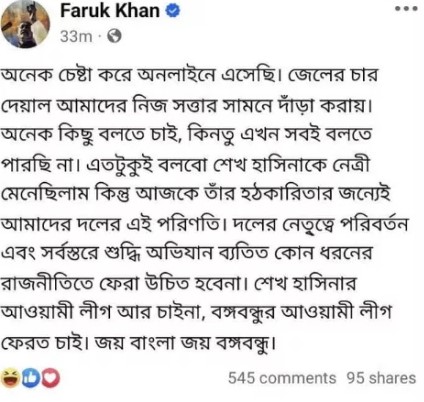The width and height of the screenshot is (424, 402).
Task: Open the 33m post timestamp
Action: click(x=76, y=36)
